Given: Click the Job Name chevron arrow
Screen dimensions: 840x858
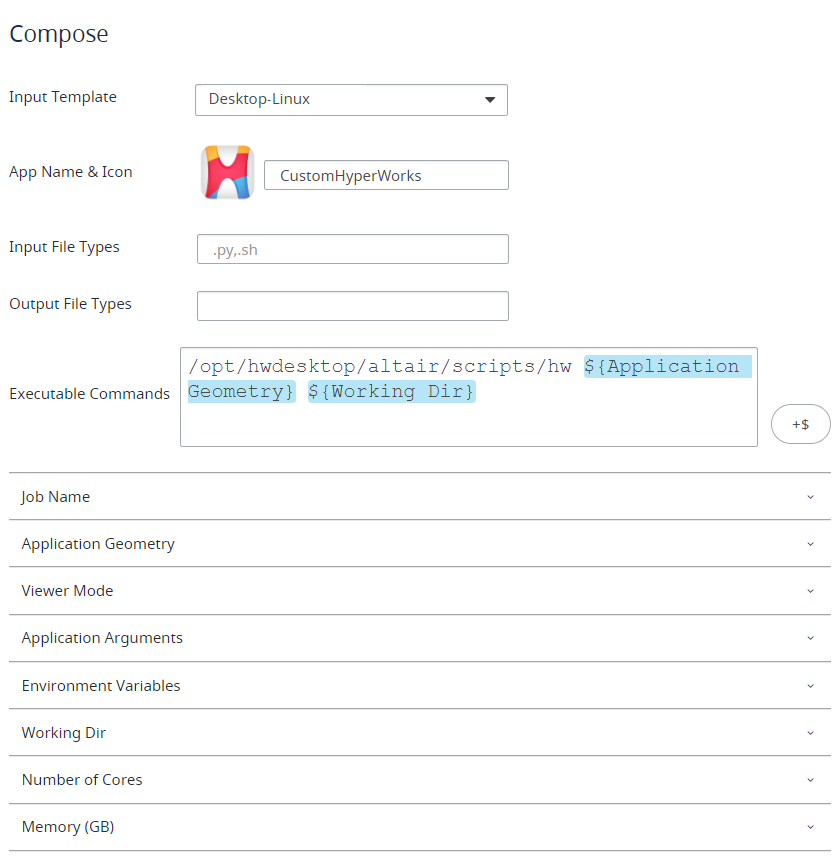Looking at the screenshot, I should tap(810, 497).
